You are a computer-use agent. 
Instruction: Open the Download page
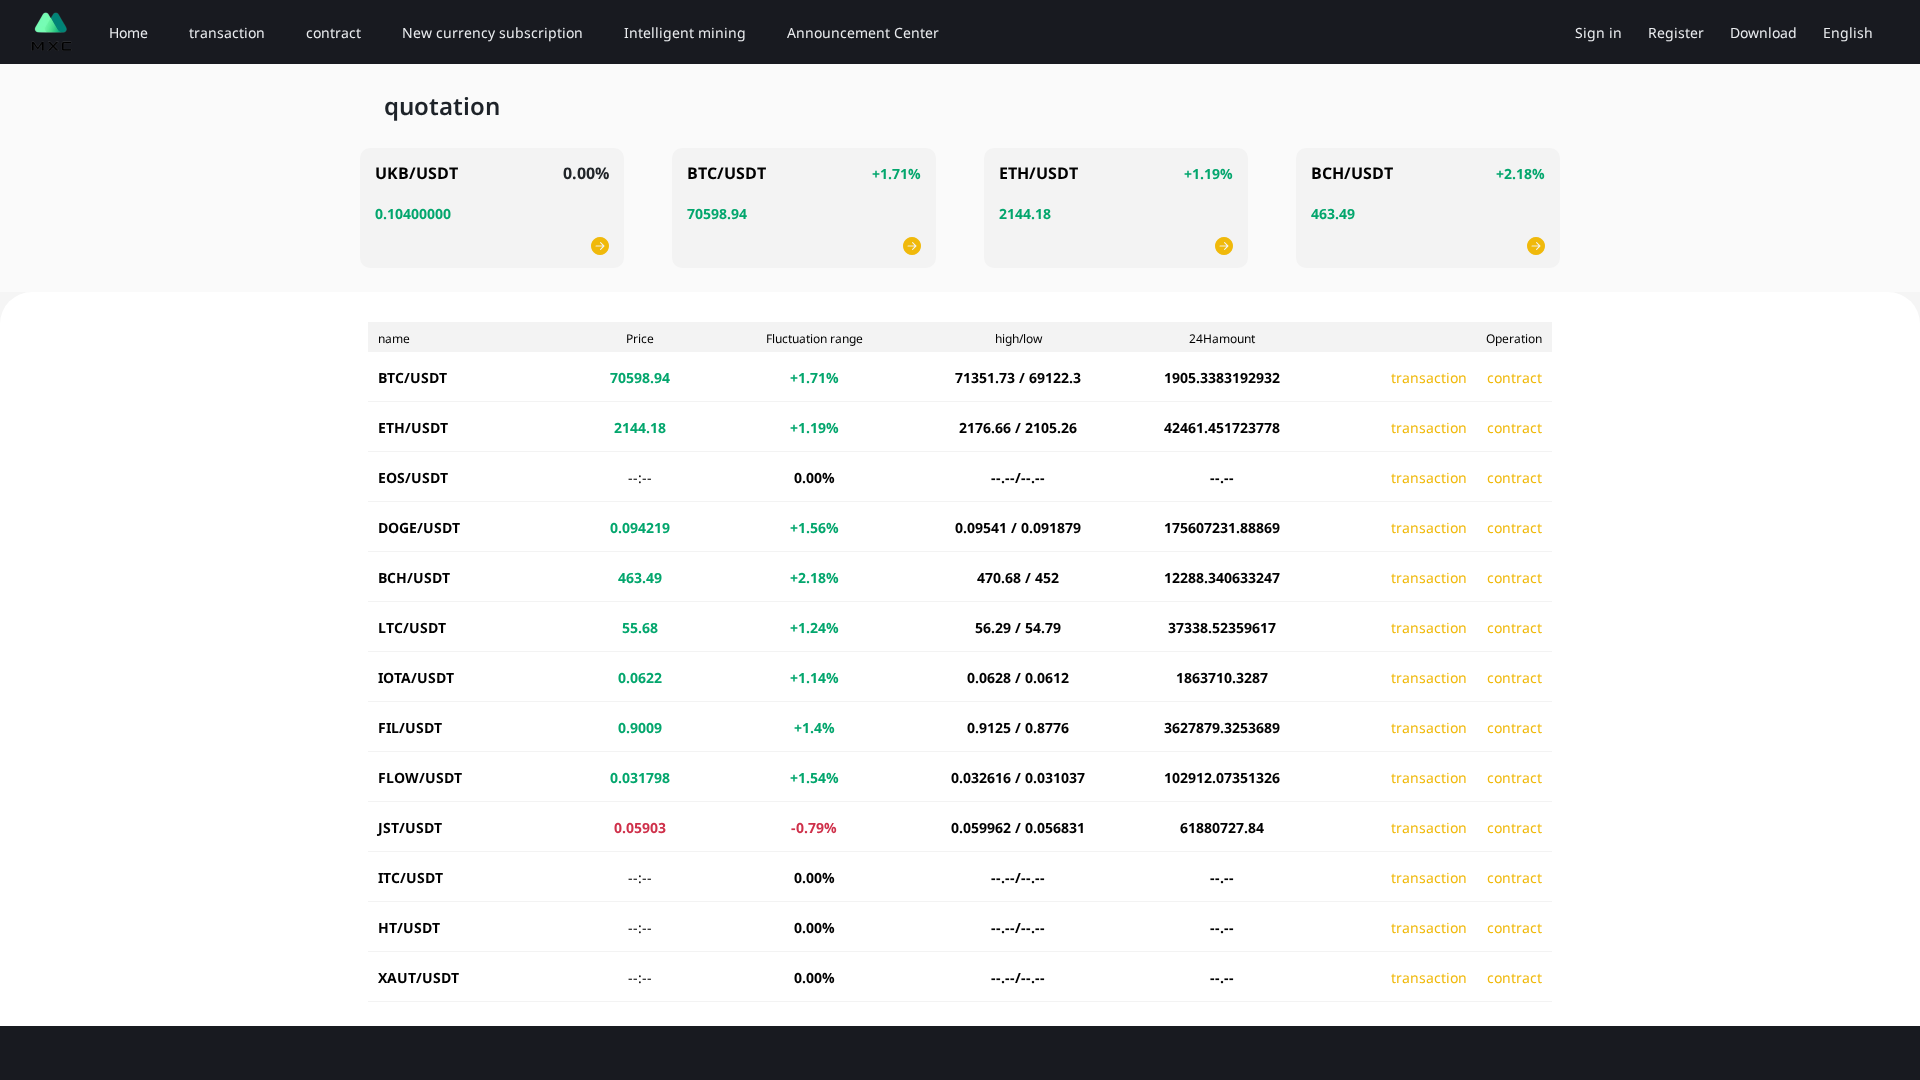point(1762,32)
